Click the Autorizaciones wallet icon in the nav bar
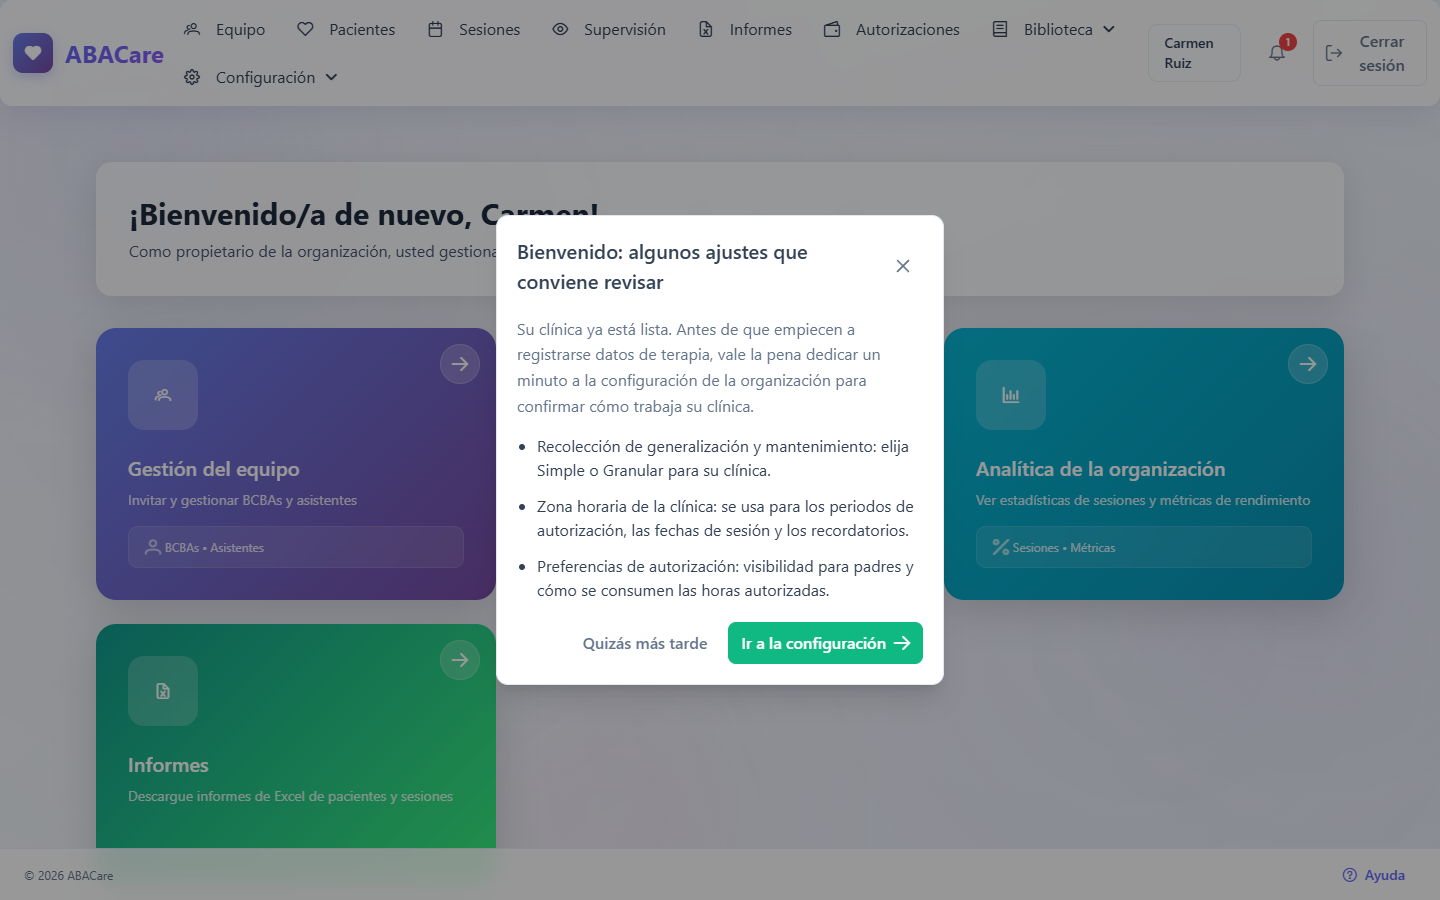The width and height of the screenshot is (1440, 900). coord(832,30)
